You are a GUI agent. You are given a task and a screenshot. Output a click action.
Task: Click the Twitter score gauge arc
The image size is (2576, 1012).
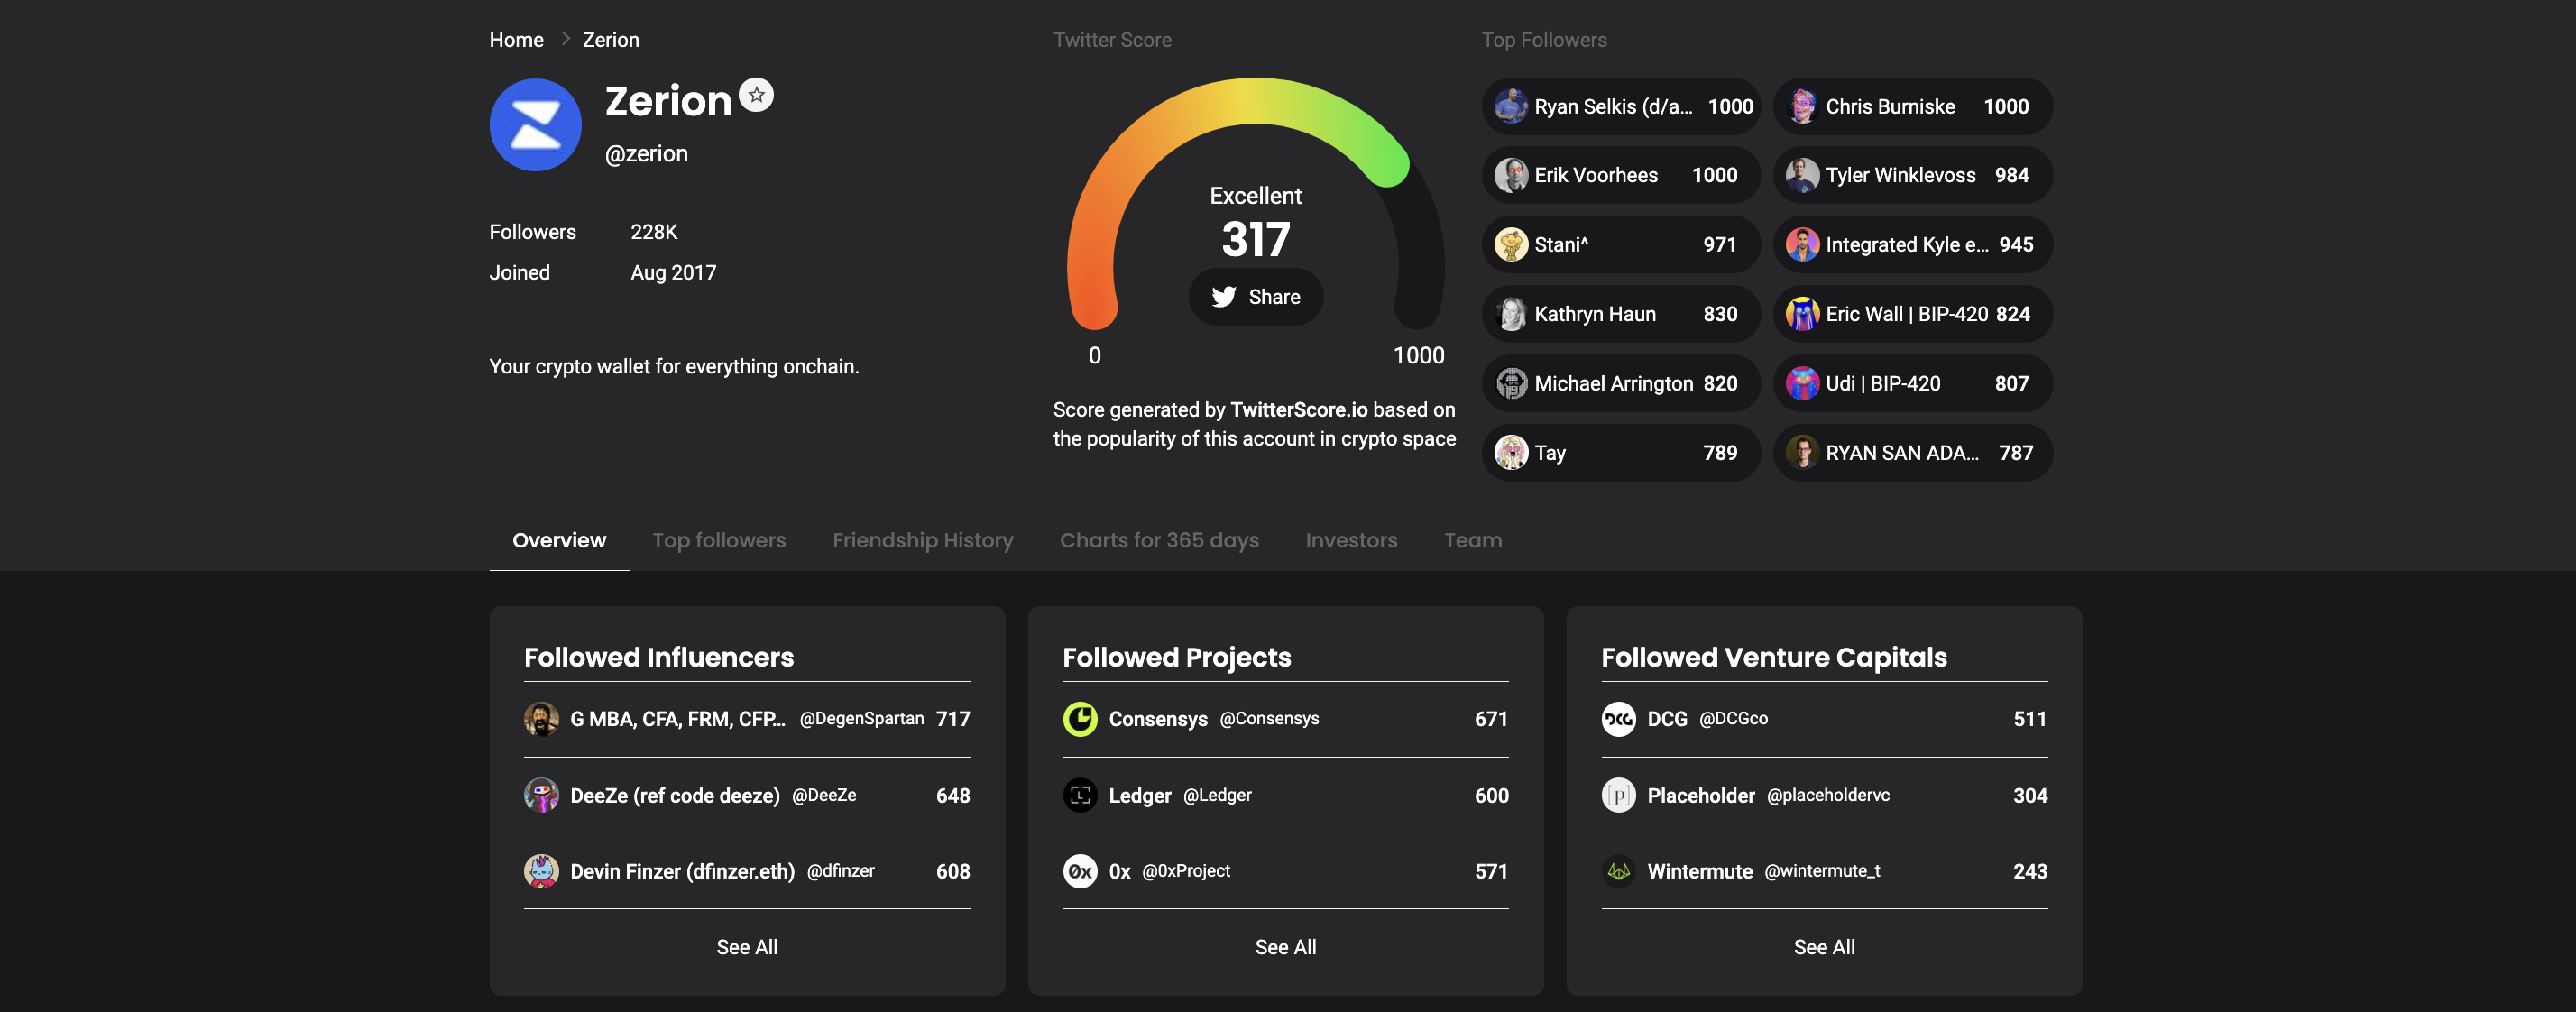[1256, 102]
